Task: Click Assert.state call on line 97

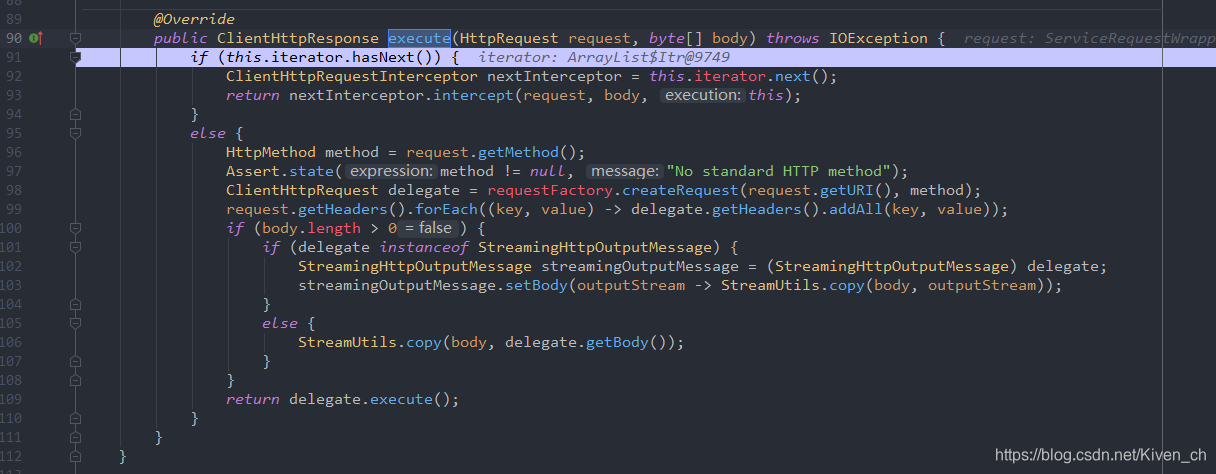Action: coord(280,171)
